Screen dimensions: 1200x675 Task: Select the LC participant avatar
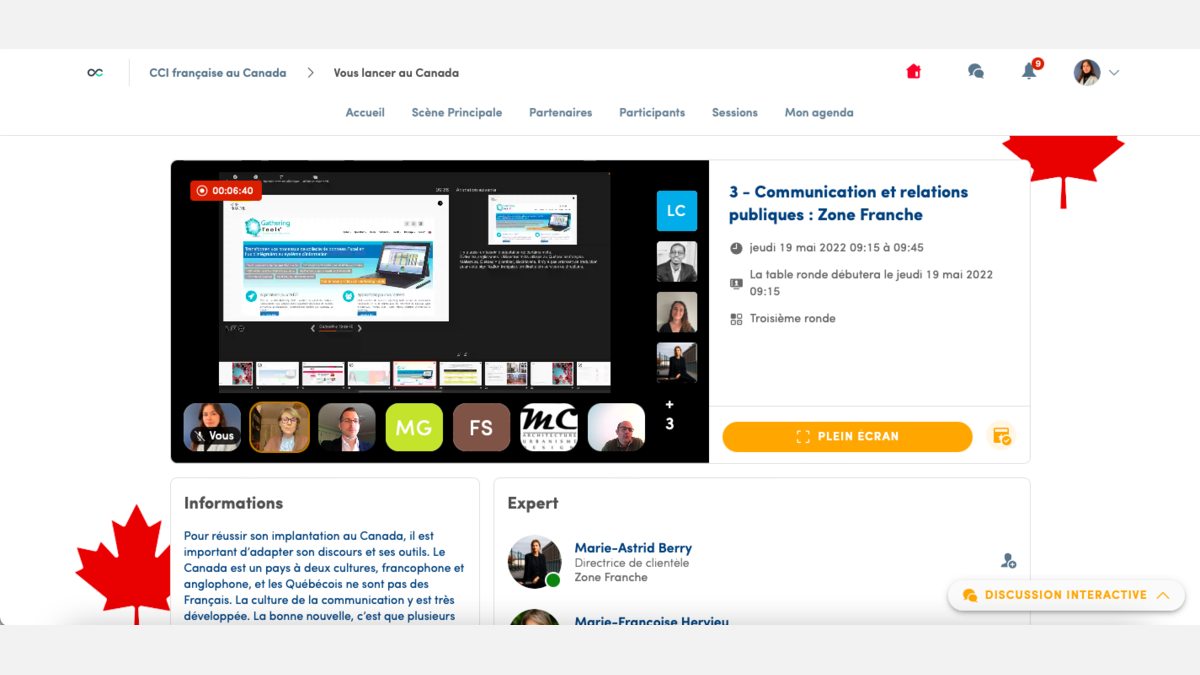(677, 211)
